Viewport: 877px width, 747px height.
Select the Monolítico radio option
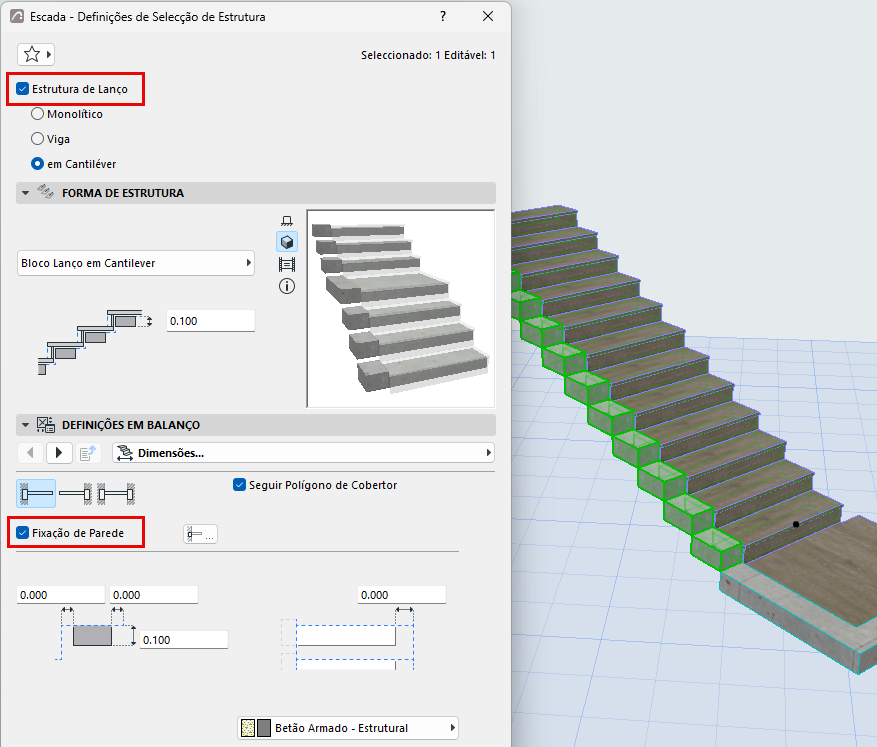pos(37,114)
